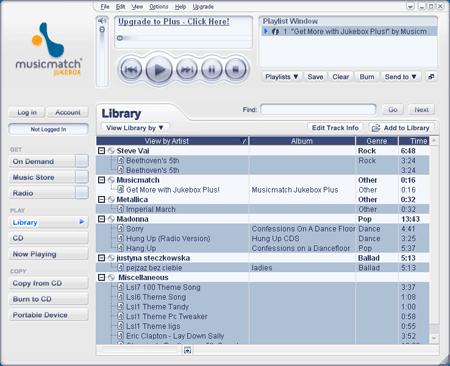The width and height of the screenshot is (450, 366).
Task: Pause playback with the Pause button
Action: click(x=211, y=70)
